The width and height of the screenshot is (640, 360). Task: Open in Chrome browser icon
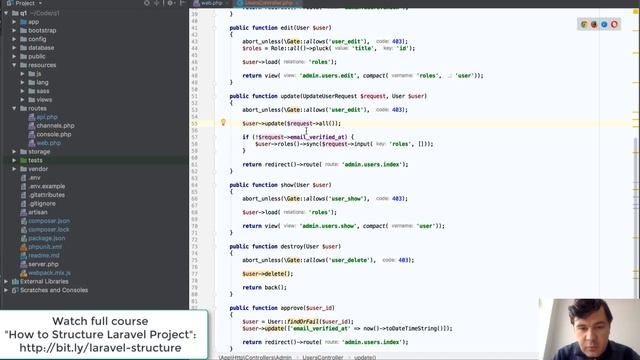tap(584, 24)
